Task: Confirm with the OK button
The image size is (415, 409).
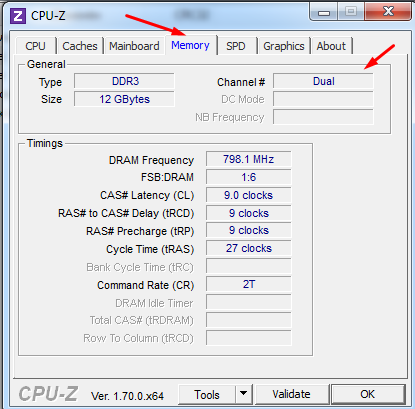Action: click(368, 394)
